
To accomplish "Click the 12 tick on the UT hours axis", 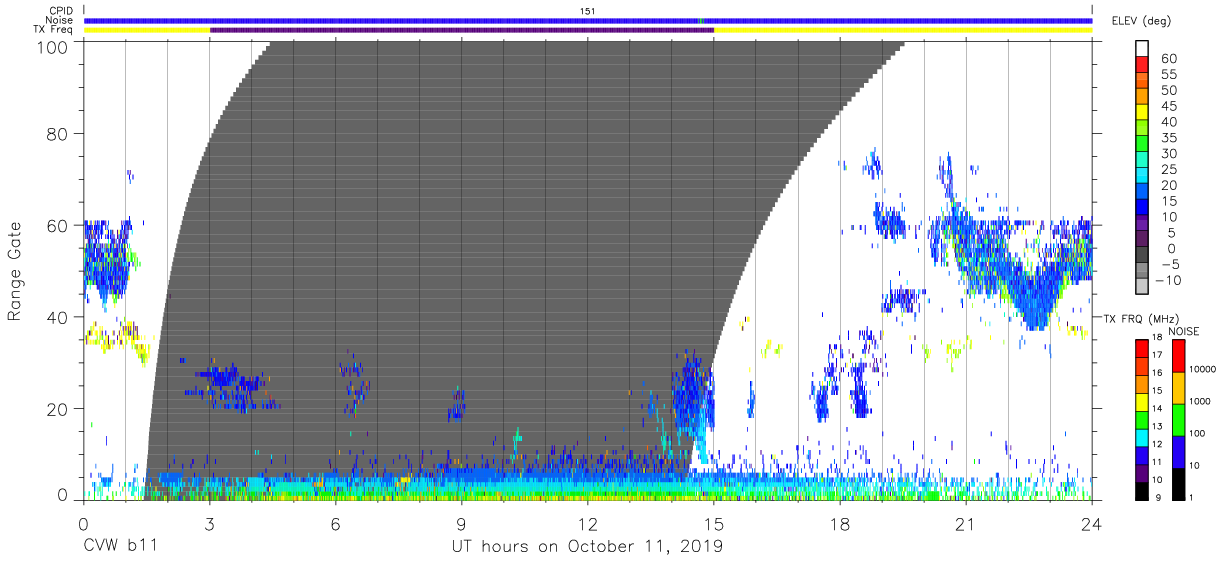I will click(x=587, y=523).
